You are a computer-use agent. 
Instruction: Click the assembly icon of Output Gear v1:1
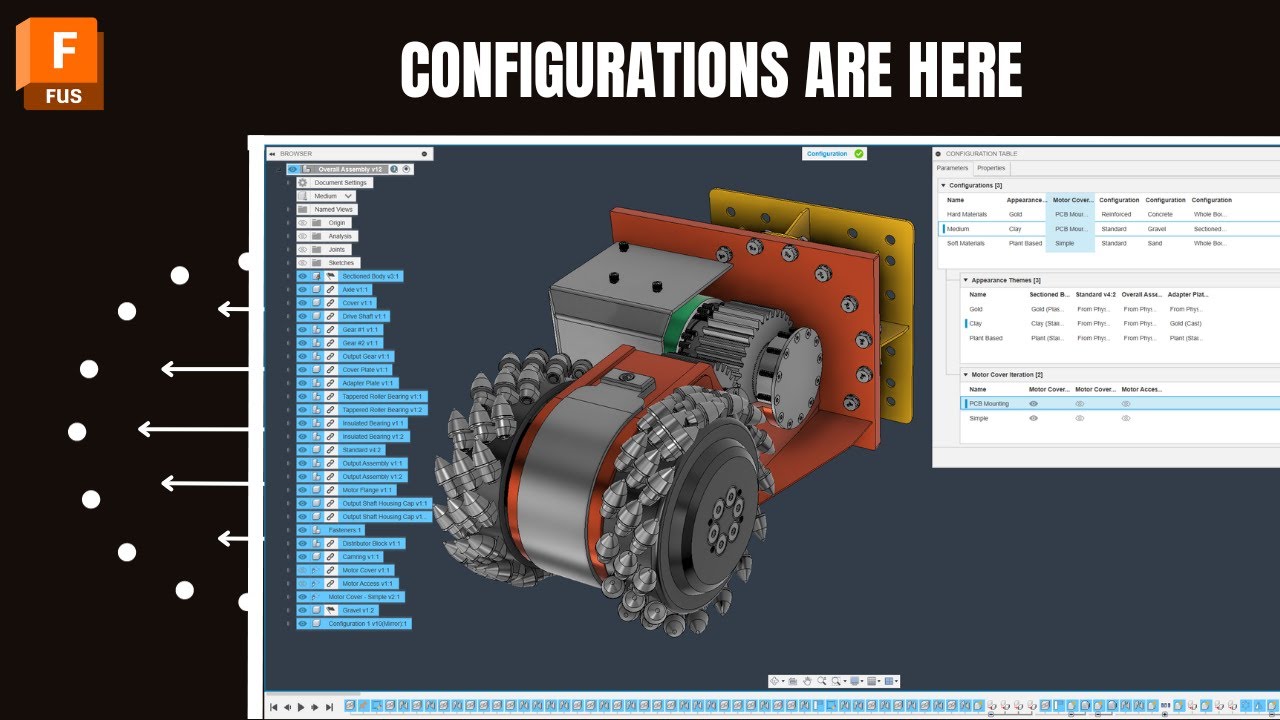tap(316, 356)
